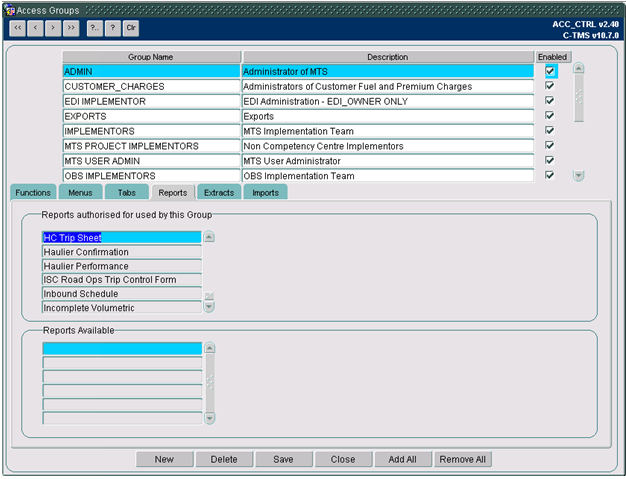The width and height of the screenshot is (626, 479).
Task: Click the 'MTS Implementation Team' description
Action: pyautogui.click(x=388, y=131)
